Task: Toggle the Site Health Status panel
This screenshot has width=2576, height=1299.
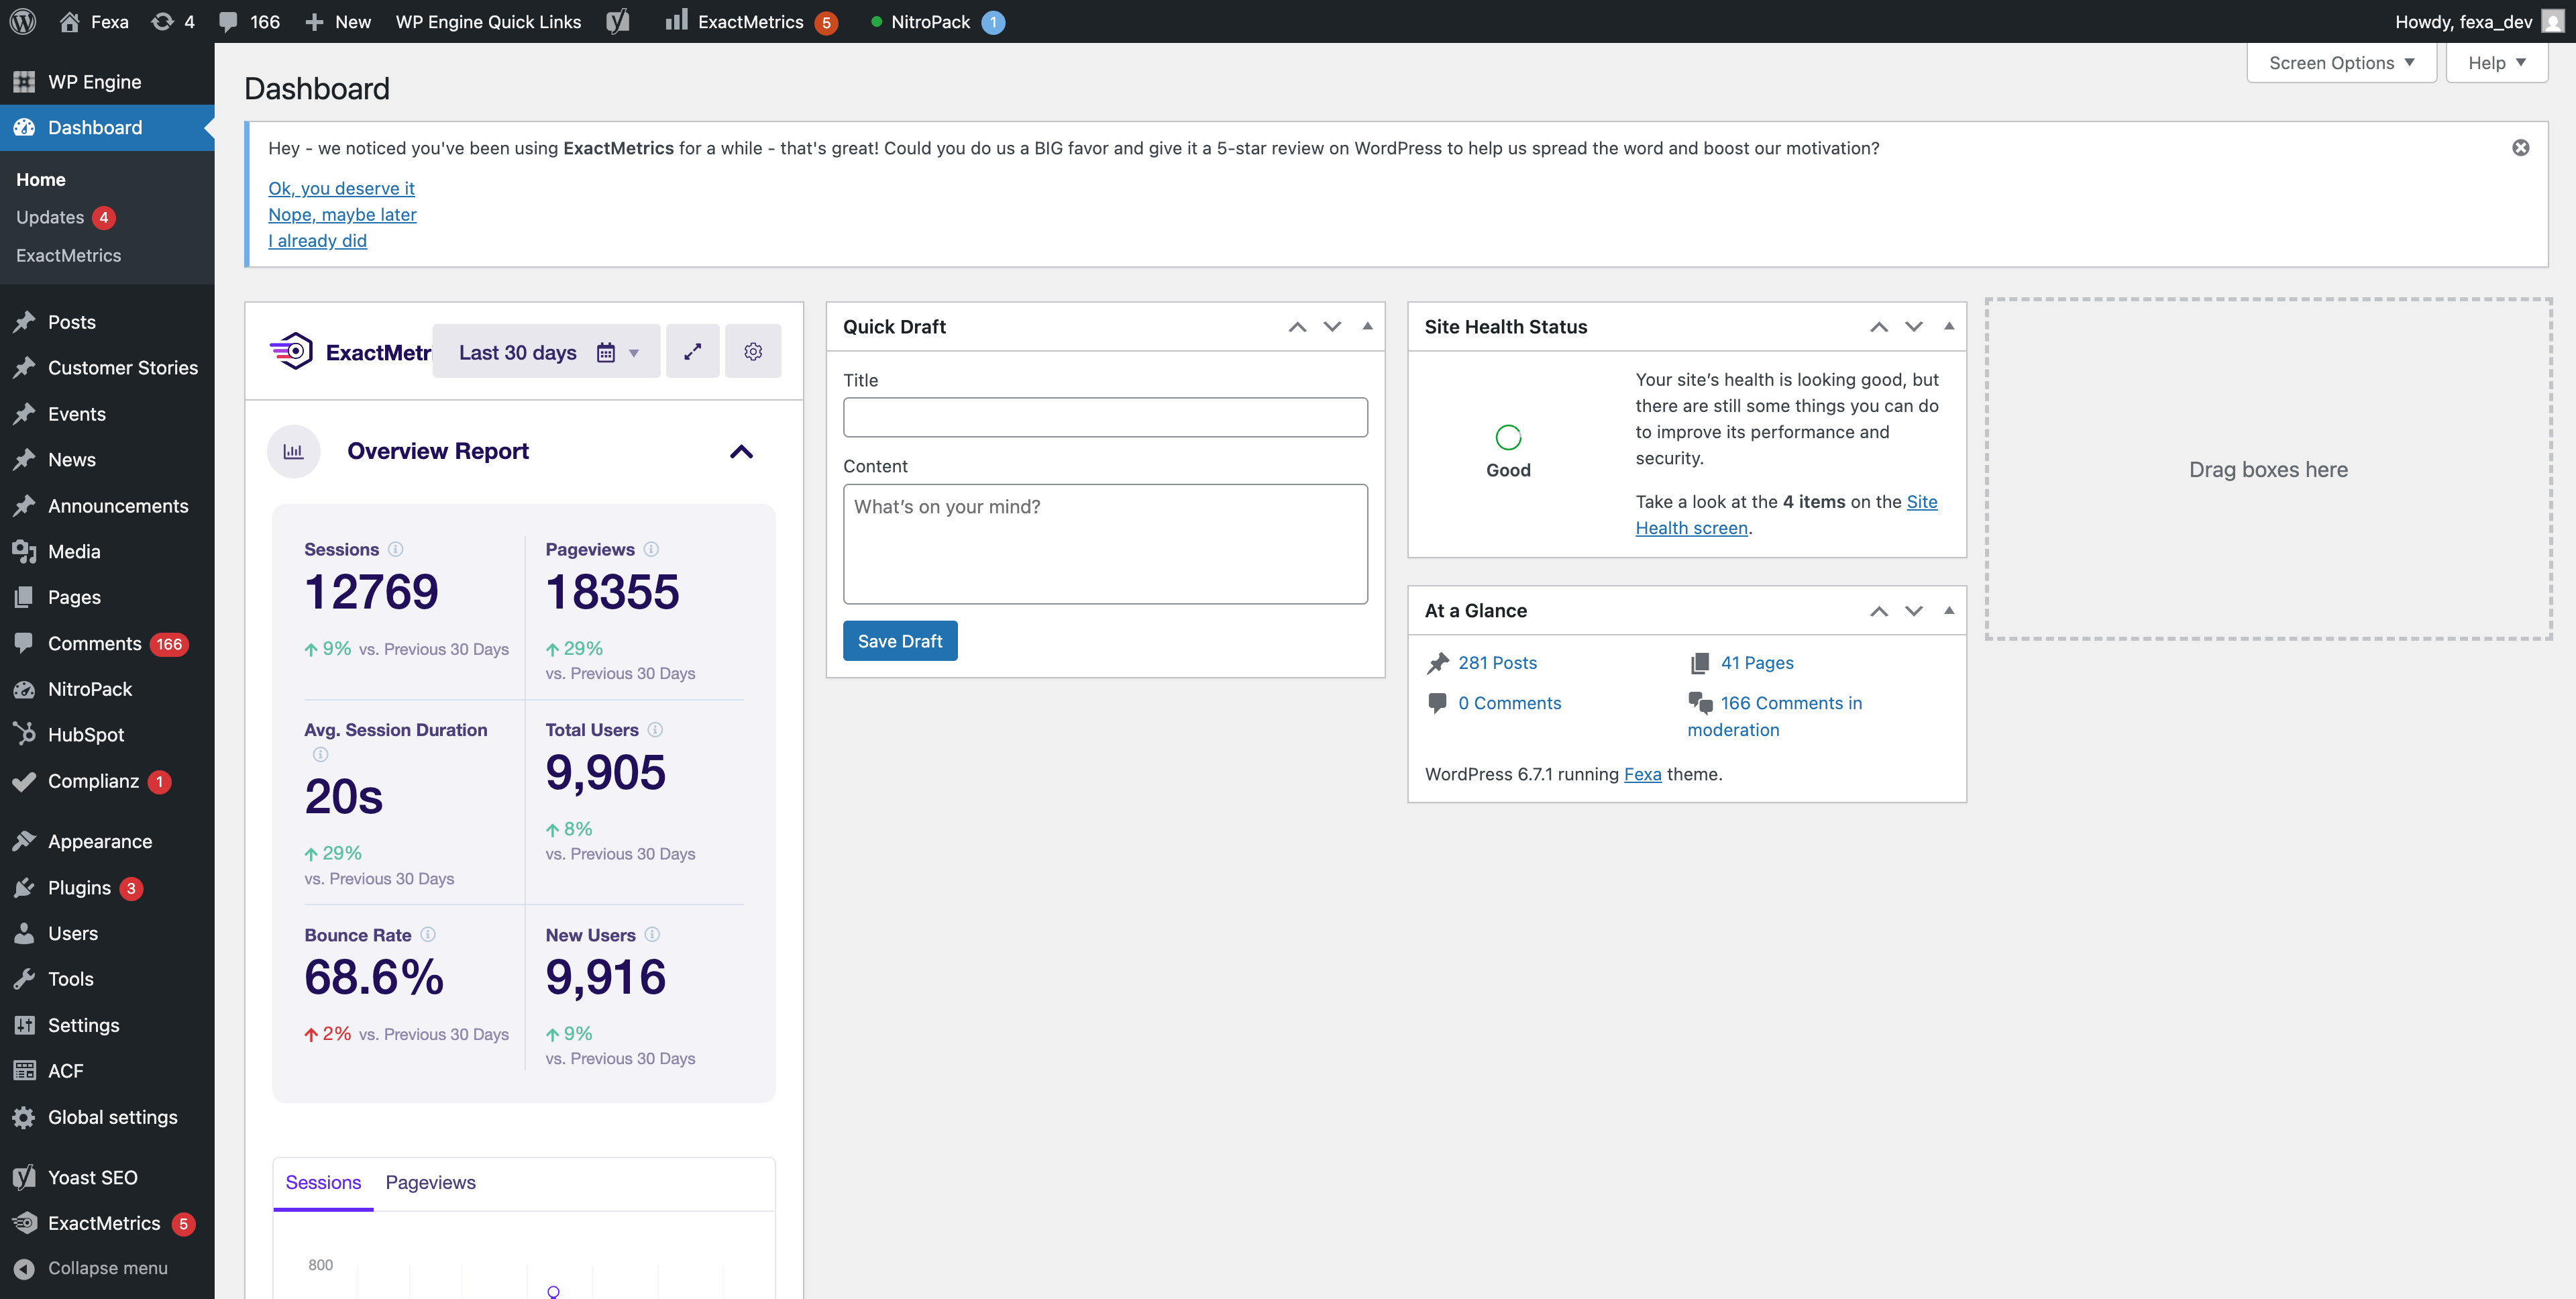Action: (1948, 326)
